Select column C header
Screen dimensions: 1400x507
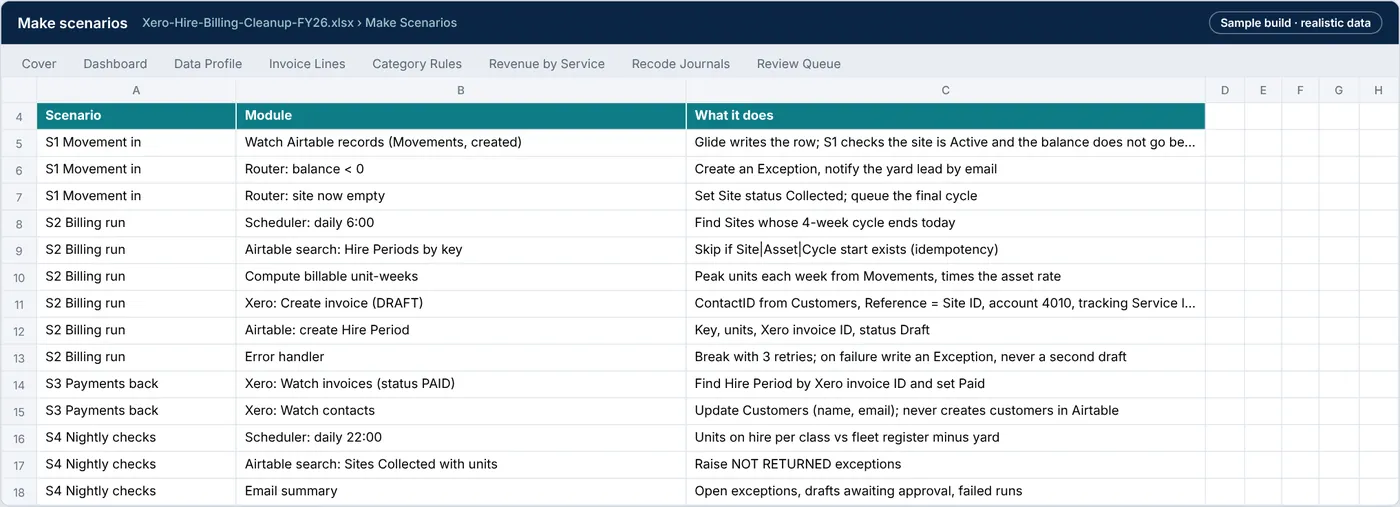point(946,90)
